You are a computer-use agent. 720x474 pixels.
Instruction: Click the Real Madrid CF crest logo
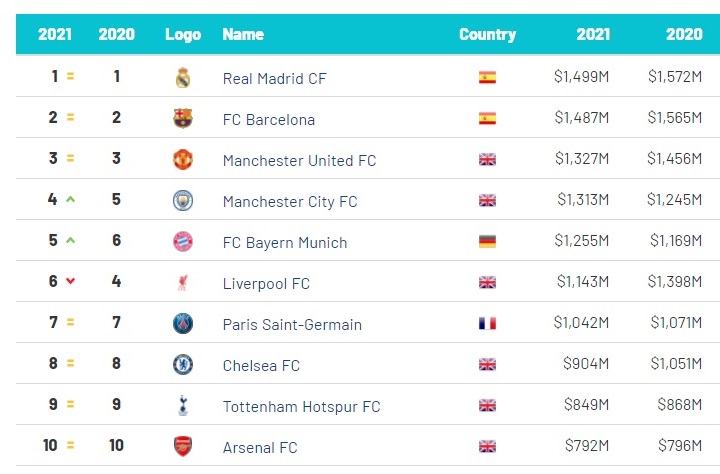coord(183,78)
